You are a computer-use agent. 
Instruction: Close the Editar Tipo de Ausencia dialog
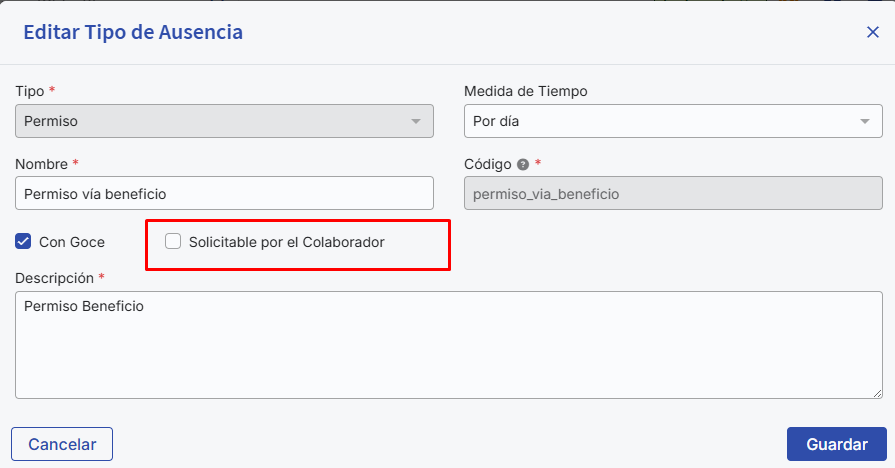pyautogui.click(x=873, y=32)
